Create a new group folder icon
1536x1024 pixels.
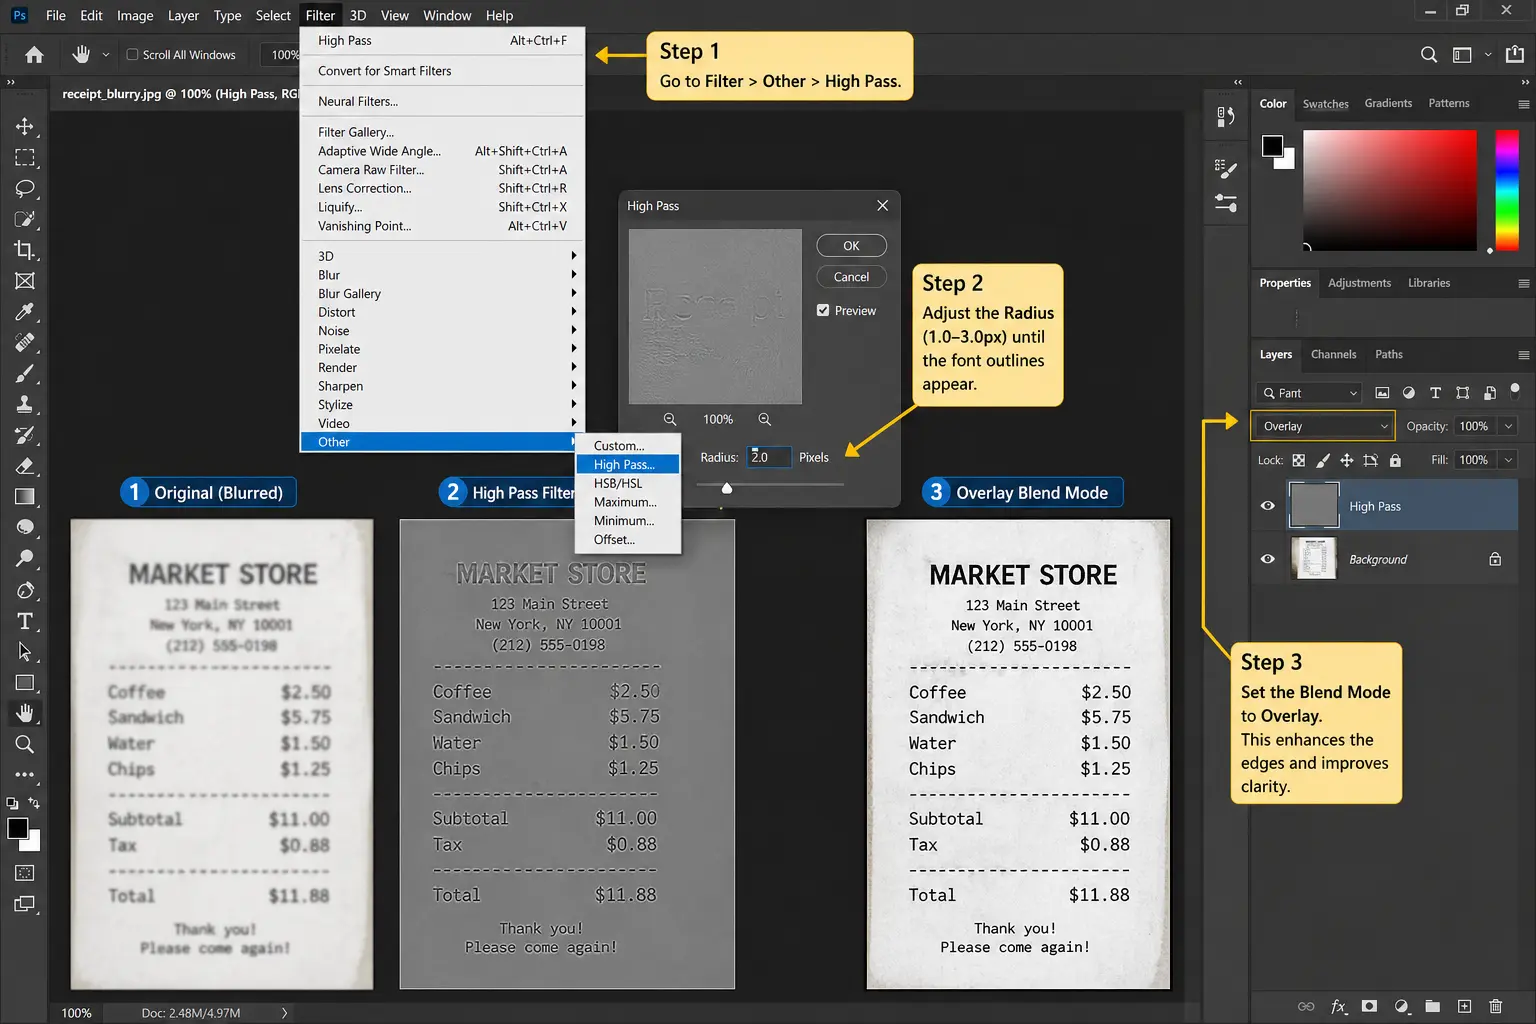(1432, 1006)
